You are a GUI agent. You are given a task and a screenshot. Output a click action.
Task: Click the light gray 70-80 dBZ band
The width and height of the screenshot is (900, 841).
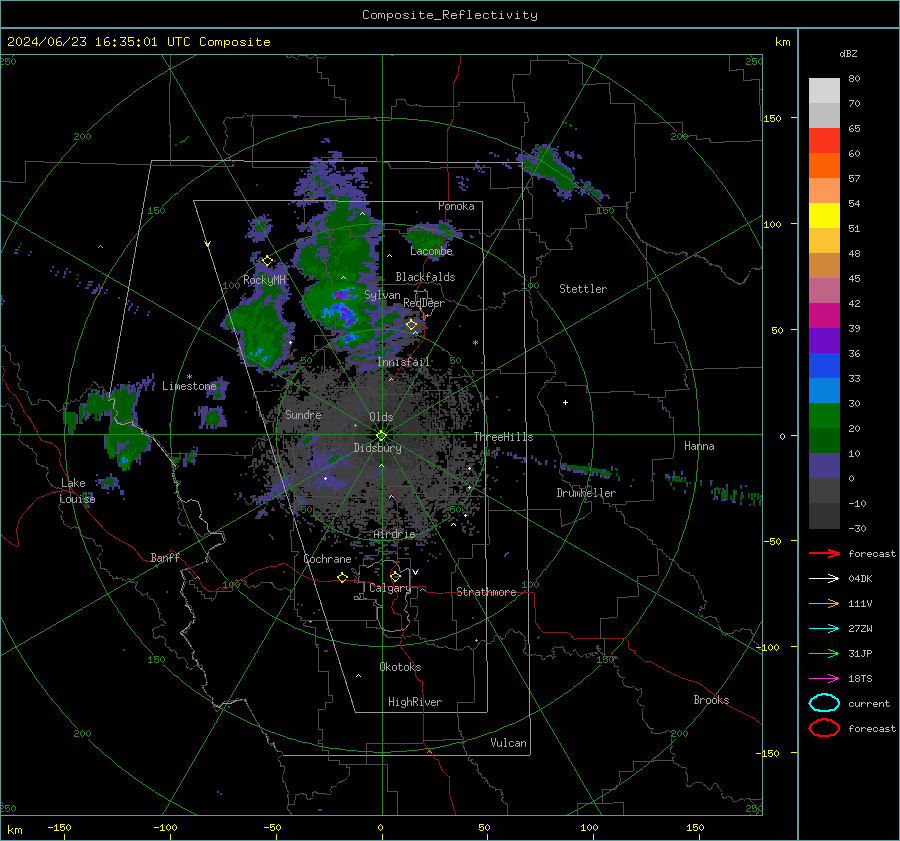click(x=824, y=91)
